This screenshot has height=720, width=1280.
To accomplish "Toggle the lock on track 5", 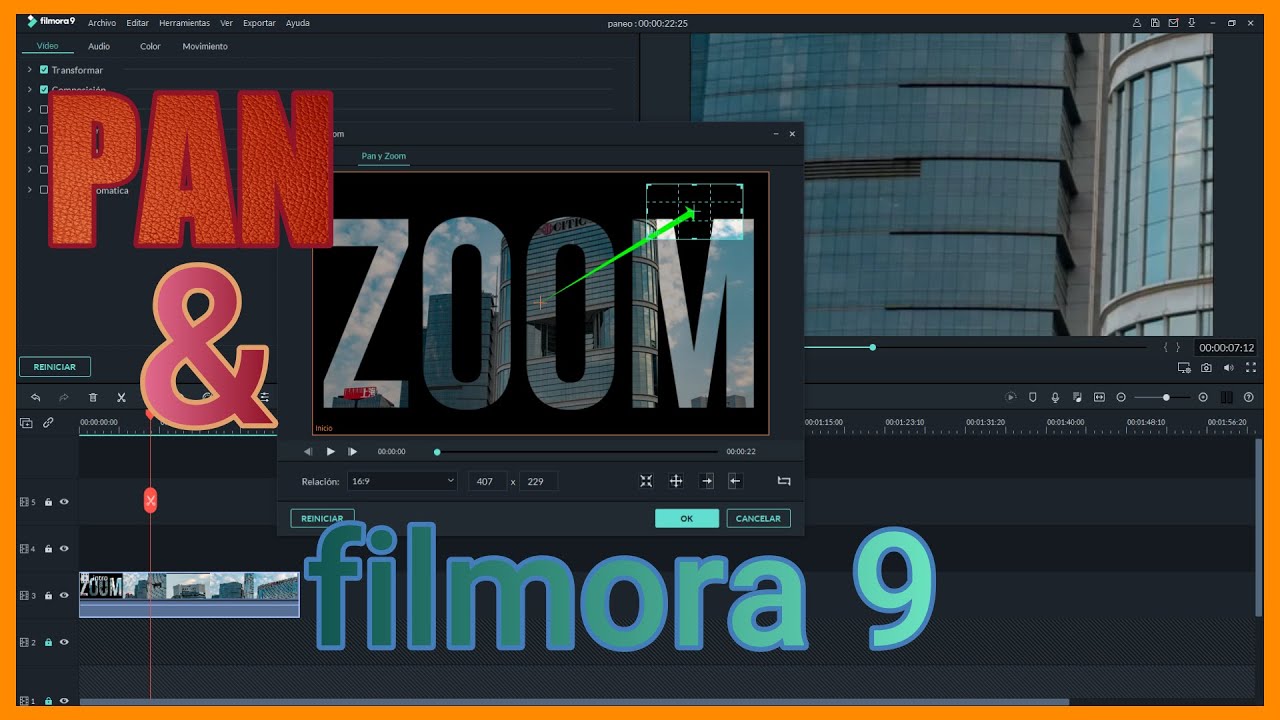I will pos(48,502).
